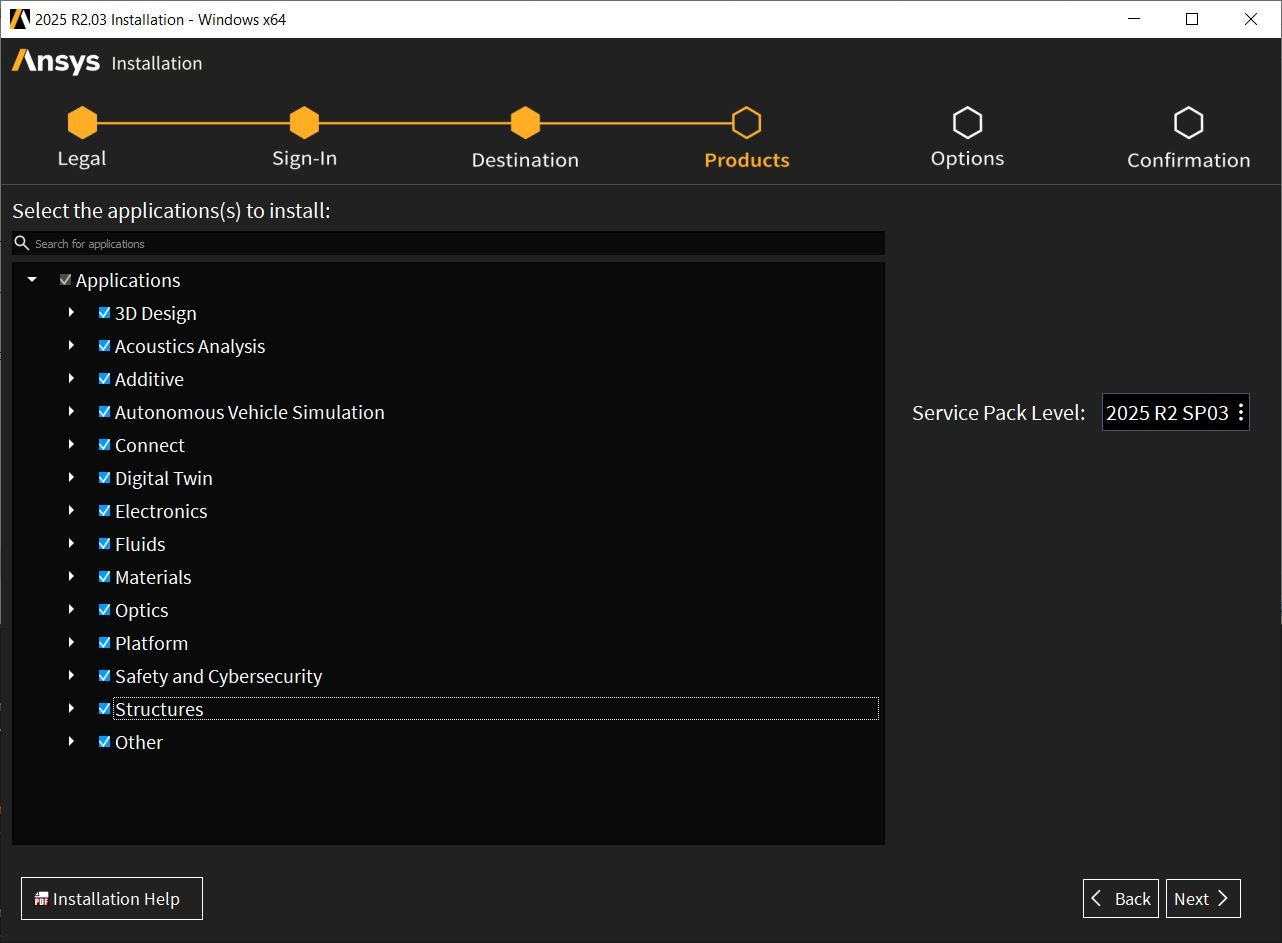Uncheck the 3D Design checkbox
This screenshot has height=943, width=1282.
click(x=104, y=313)
